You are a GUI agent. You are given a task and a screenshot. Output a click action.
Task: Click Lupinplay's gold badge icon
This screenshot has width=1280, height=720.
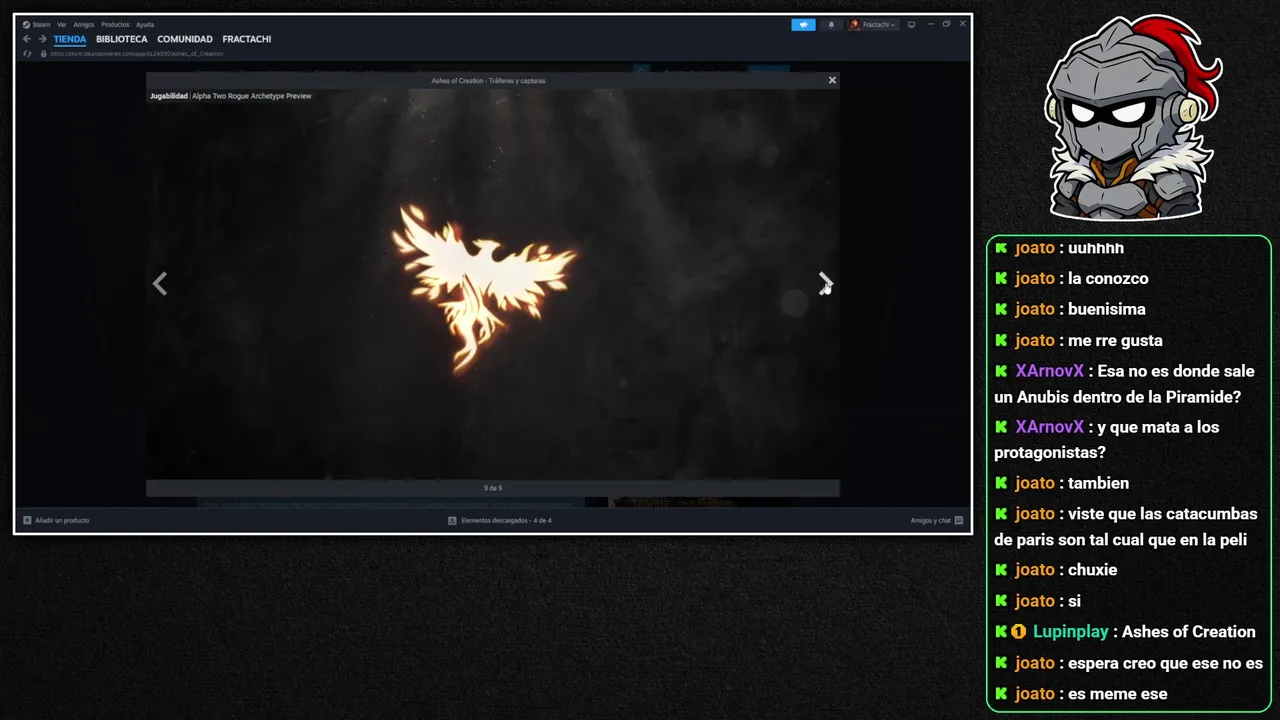pyautogui.click(x=1019, y=632)
